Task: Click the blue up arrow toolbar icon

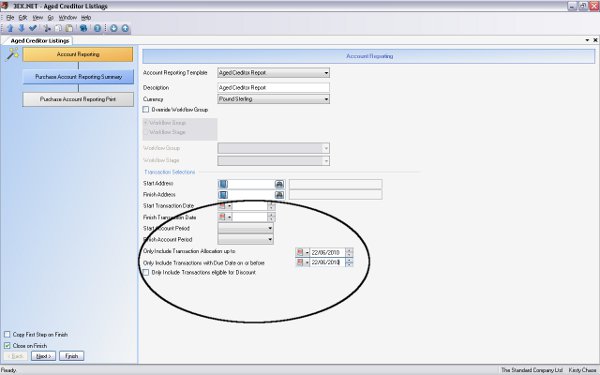Action: point(10,28)
